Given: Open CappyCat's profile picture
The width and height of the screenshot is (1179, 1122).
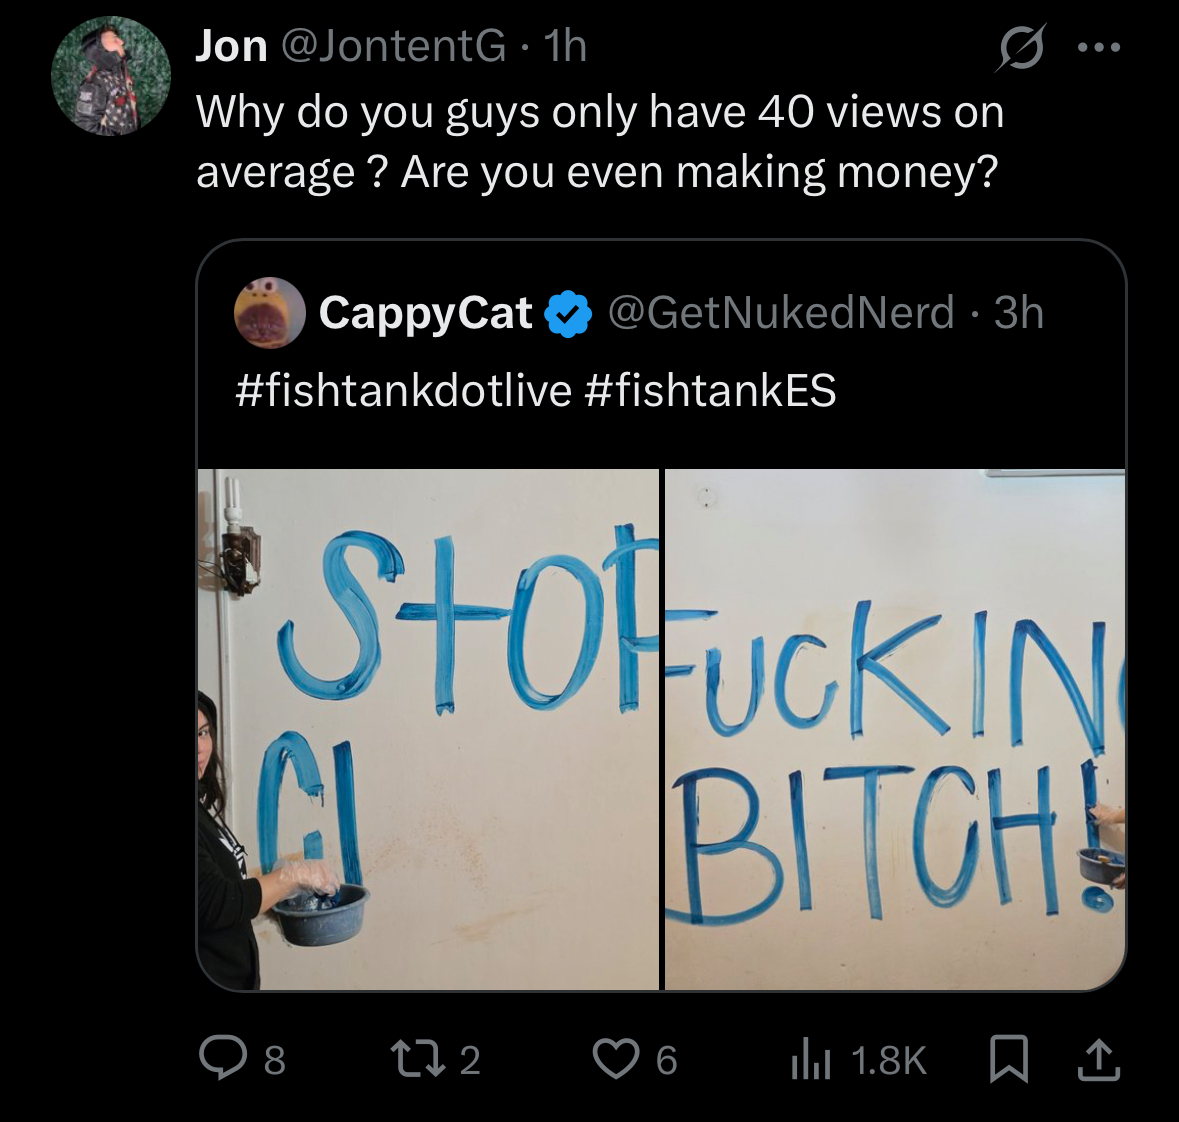Looking at the screenshot, I should (270, 313).
